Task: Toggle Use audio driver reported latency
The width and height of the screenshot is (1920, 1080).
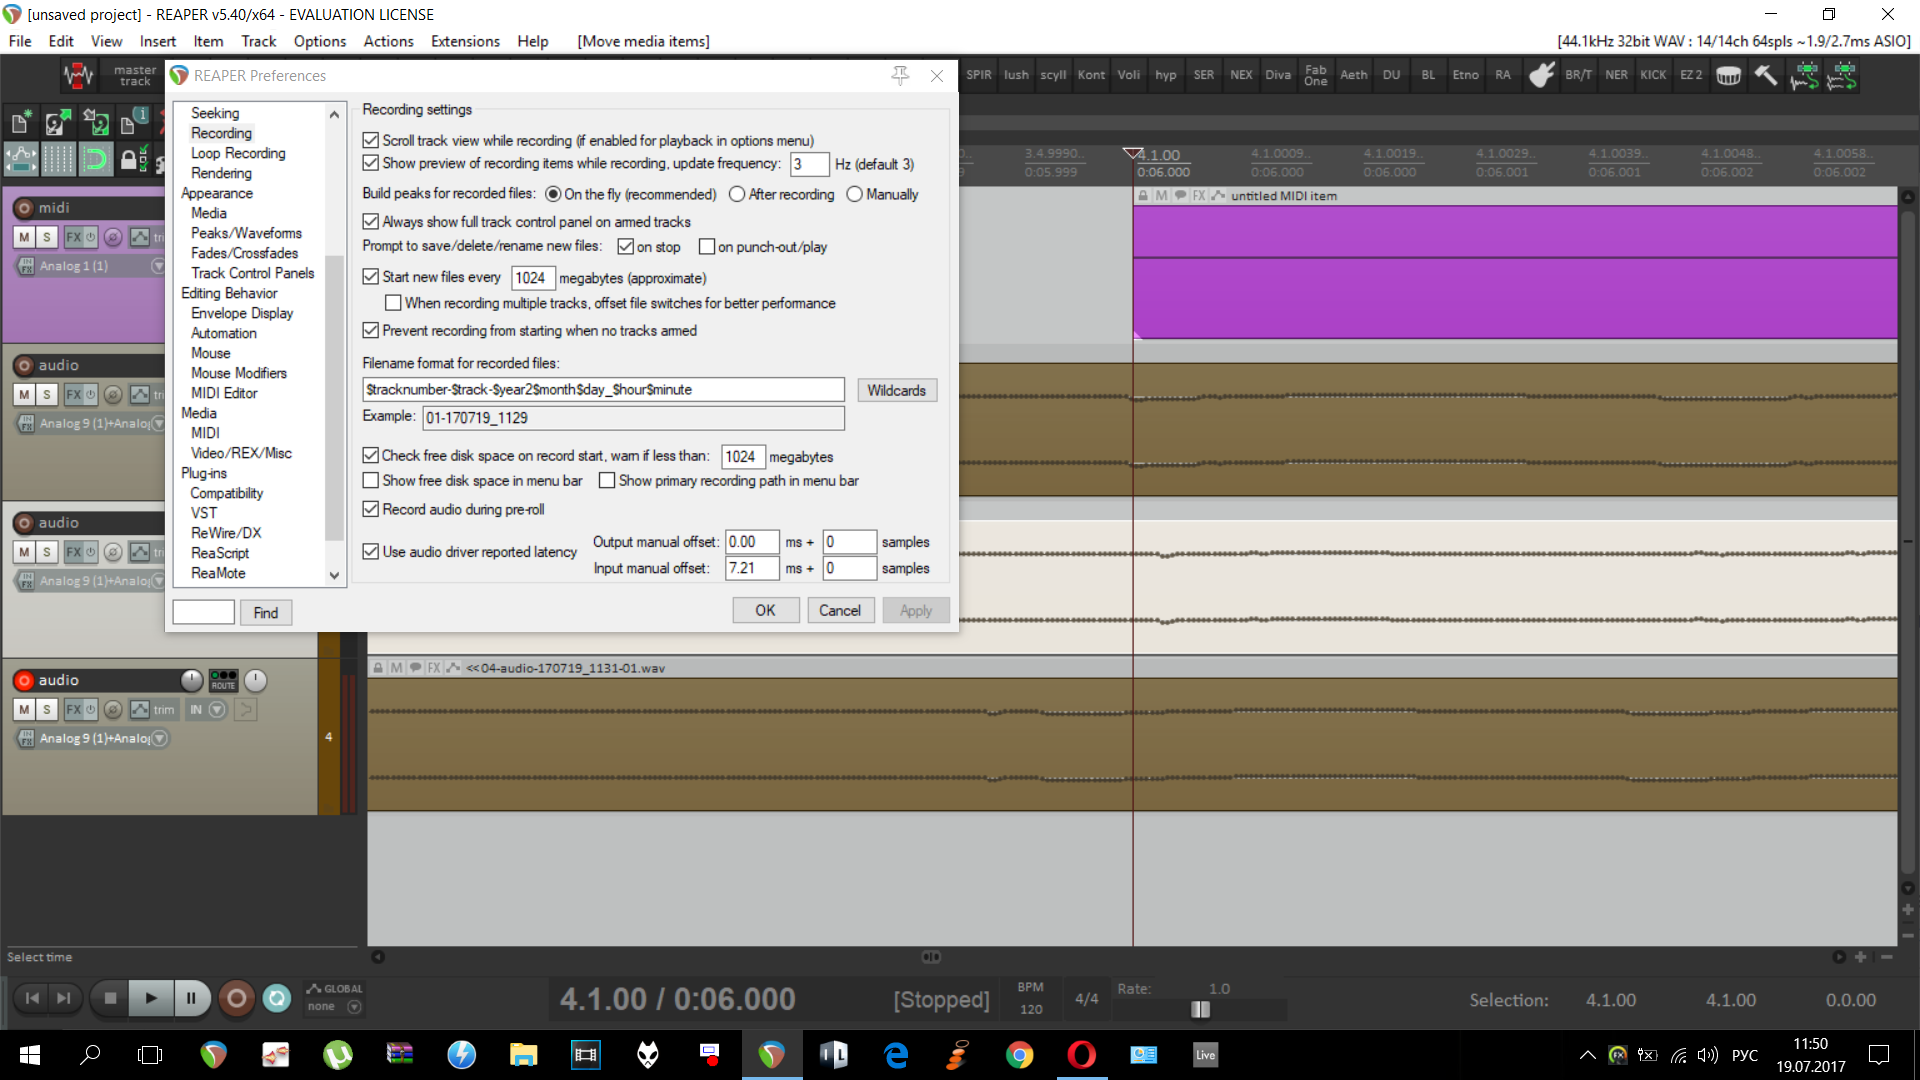Action: 370,551
